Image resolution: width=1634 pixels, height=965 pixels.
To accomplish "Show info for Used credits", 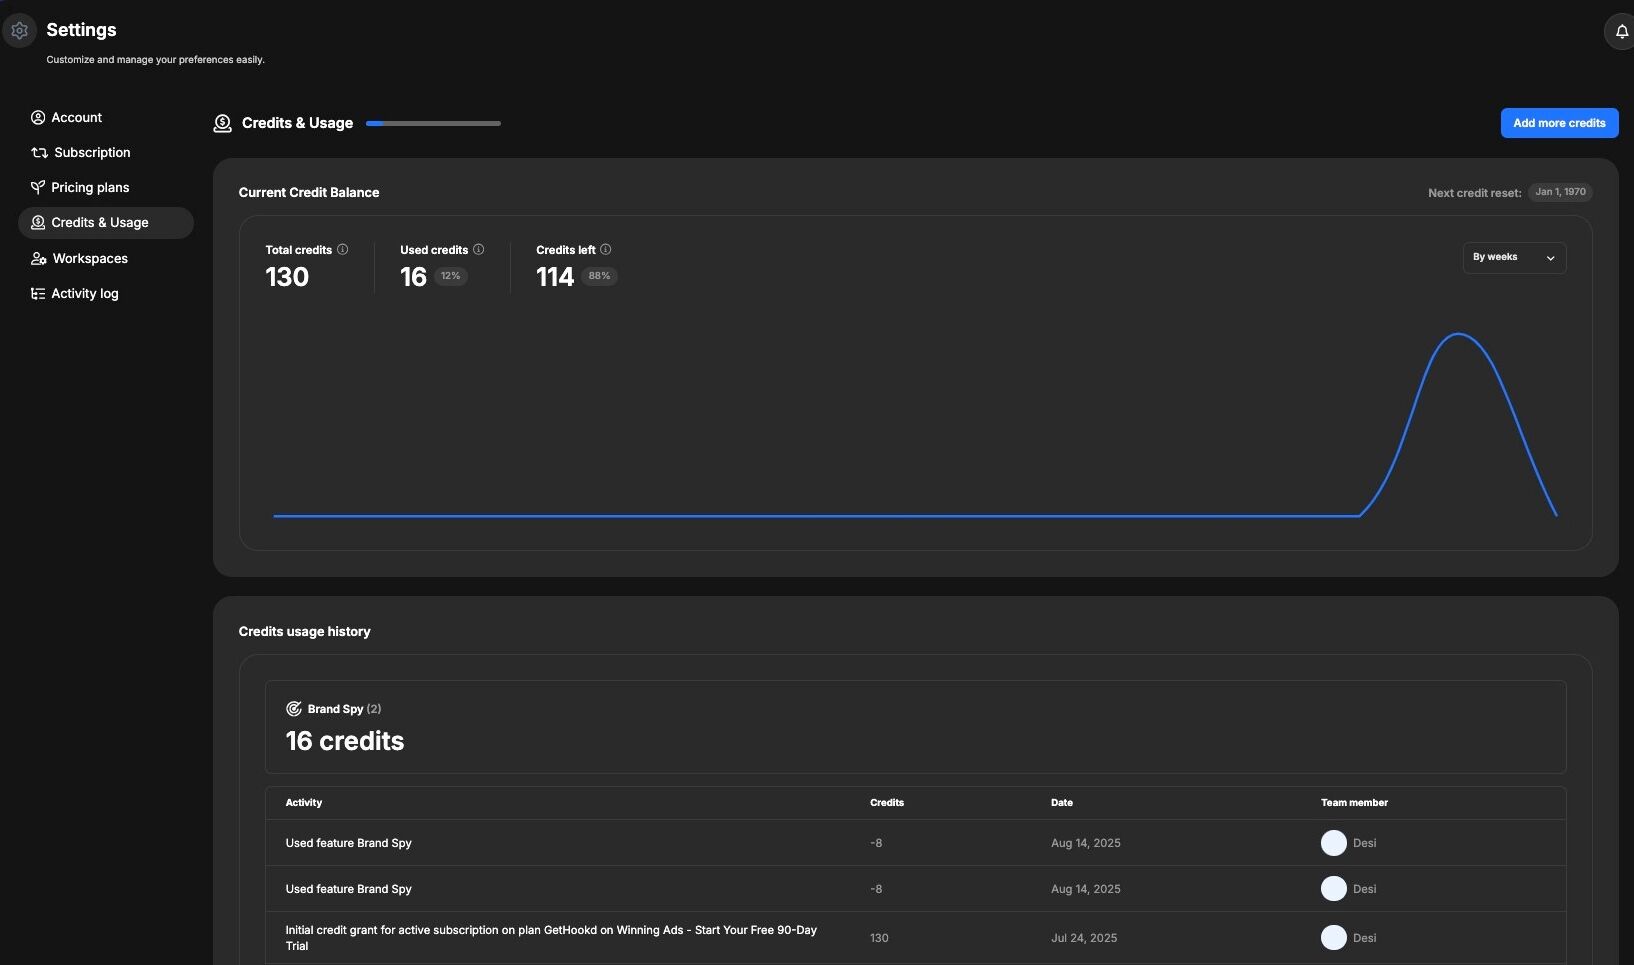I will pyautogui.click(x=479, y=250).
